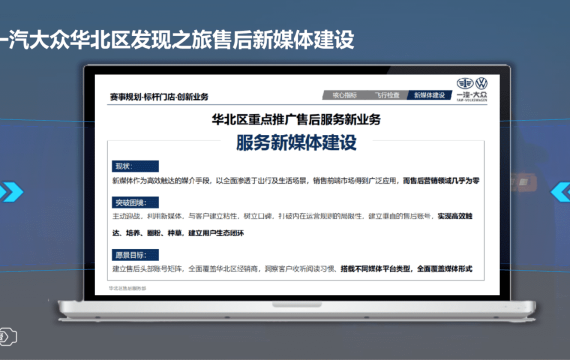Click the blue left-pointing double chevron arrow
Viewport: 570px width, 360px height.
click(560, 192)
